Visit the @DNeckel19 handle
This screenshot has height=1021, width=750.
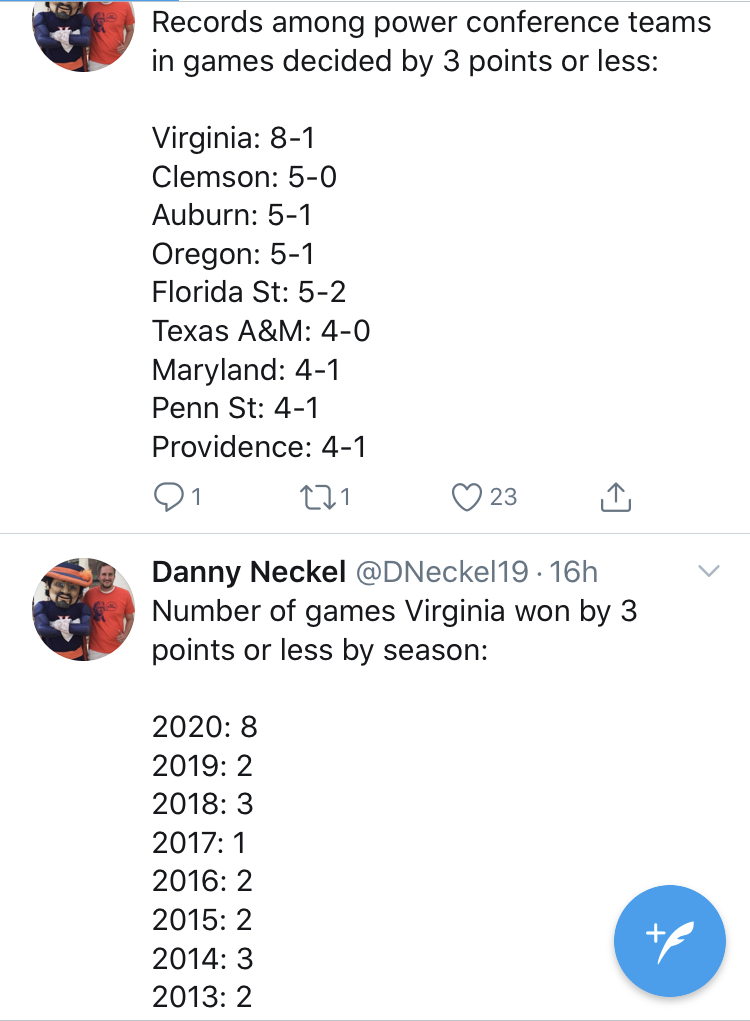(442, 572)
